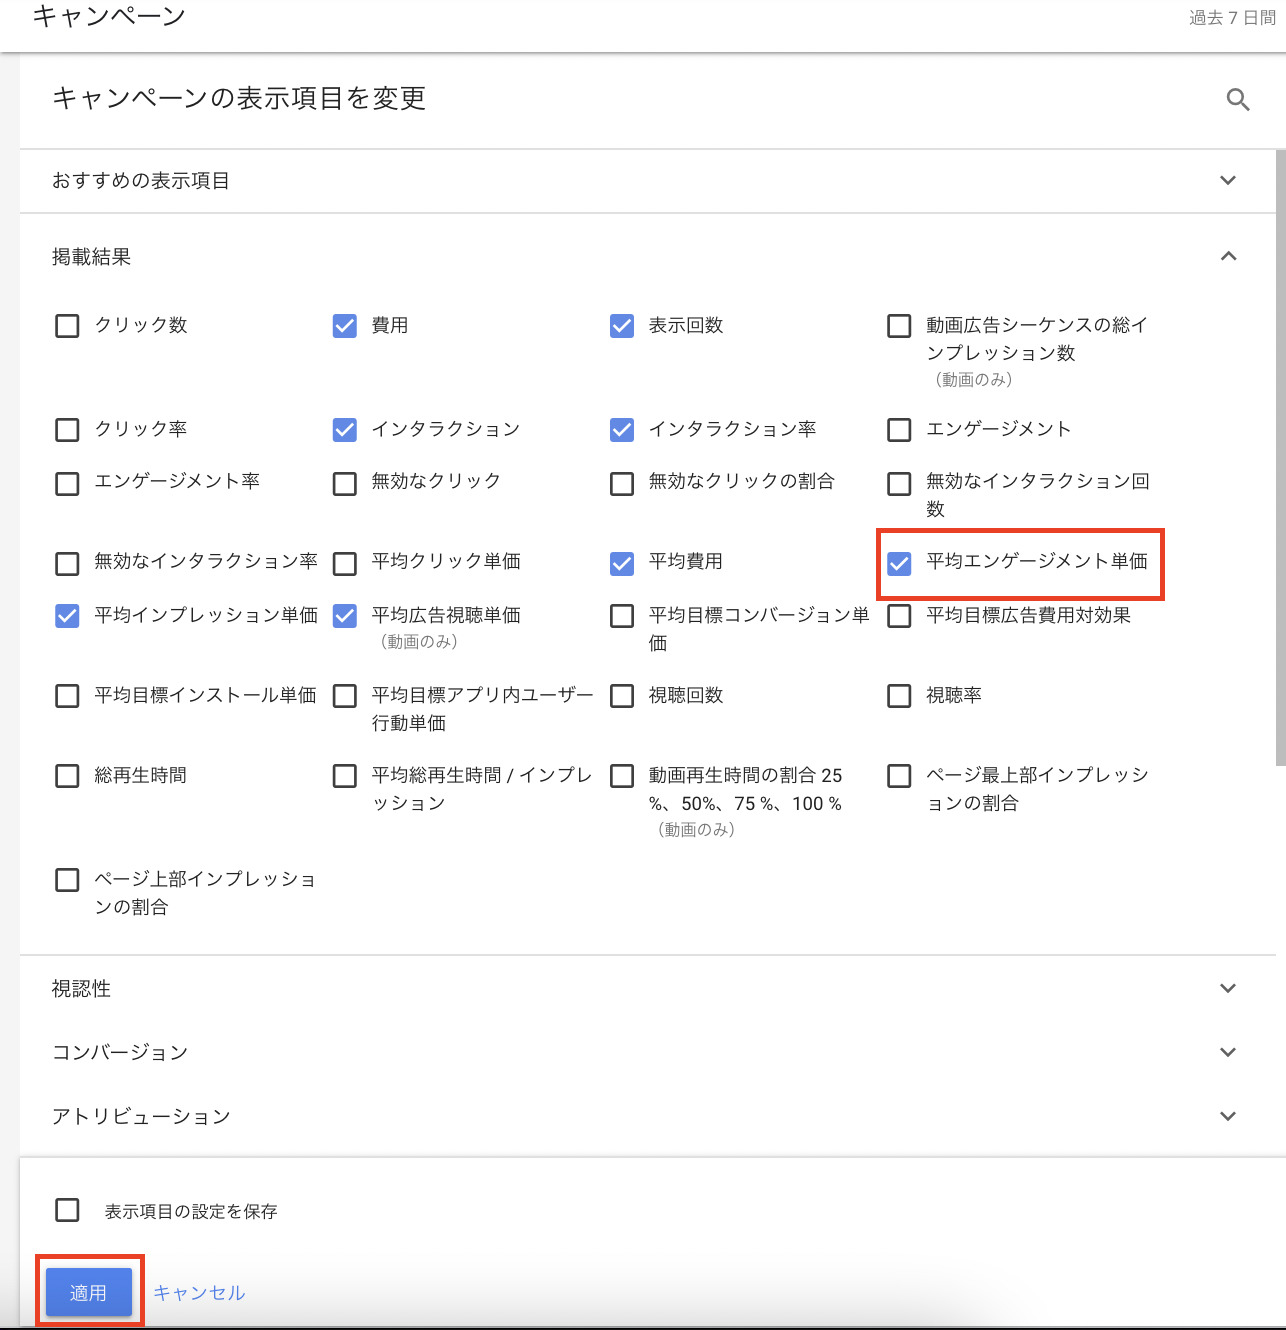Check the 総再生時間 checkbox
The width and height of the screenshot is (1286, 1330).
click(67, 776)
